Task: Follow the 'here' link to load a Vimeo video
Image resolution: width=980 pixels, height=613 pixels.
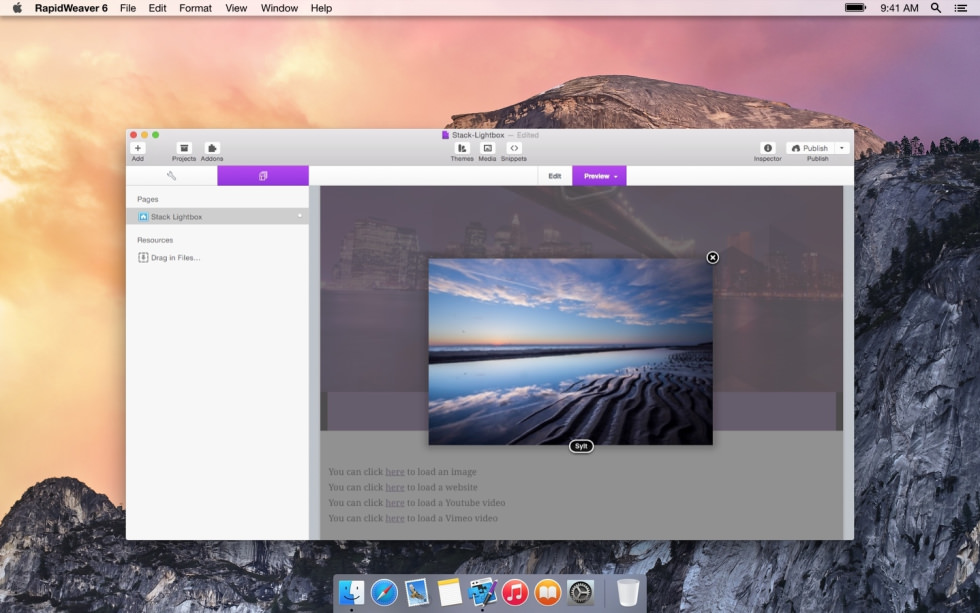Action: click(x=395, y=518)
